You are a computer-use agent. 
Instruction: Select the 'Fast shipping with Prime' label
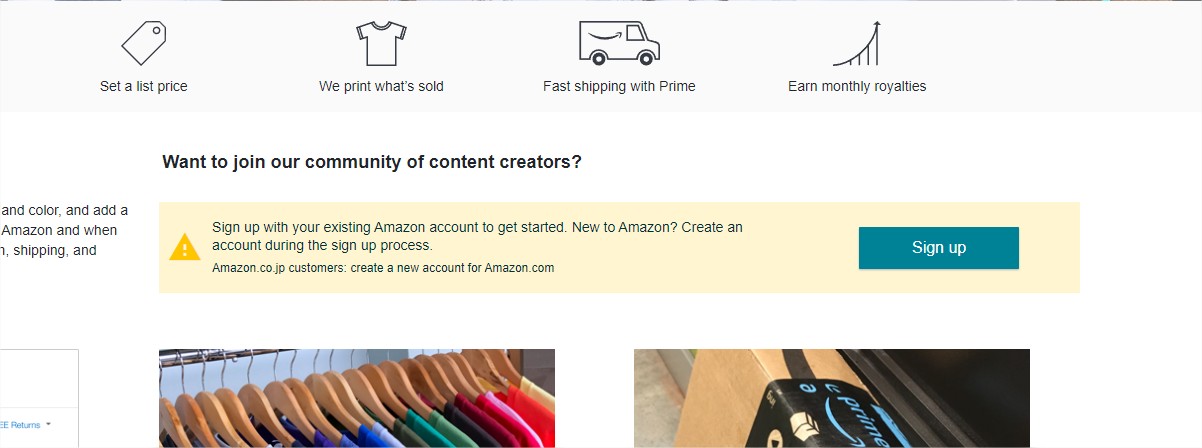619,86
